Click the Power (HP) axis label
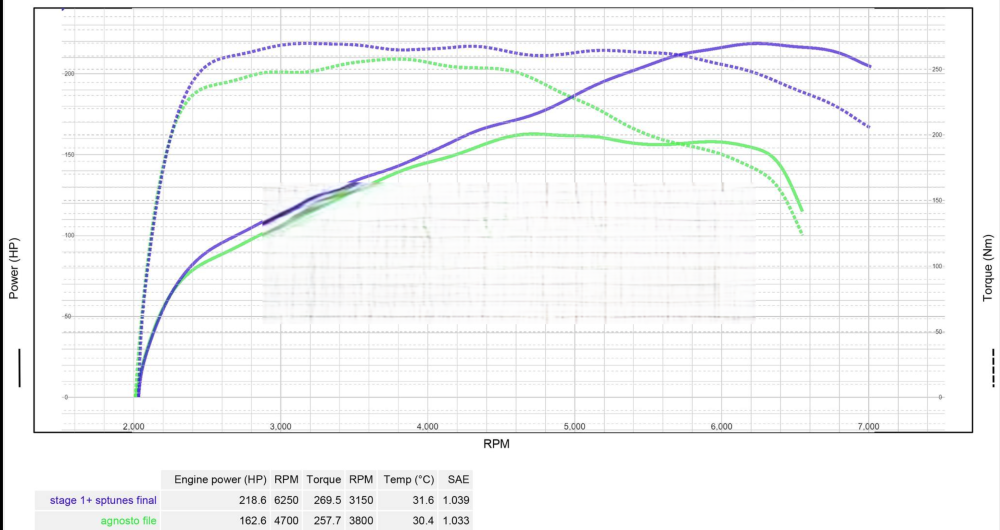Screen dimensions: 1000x530 pos(14,268)
